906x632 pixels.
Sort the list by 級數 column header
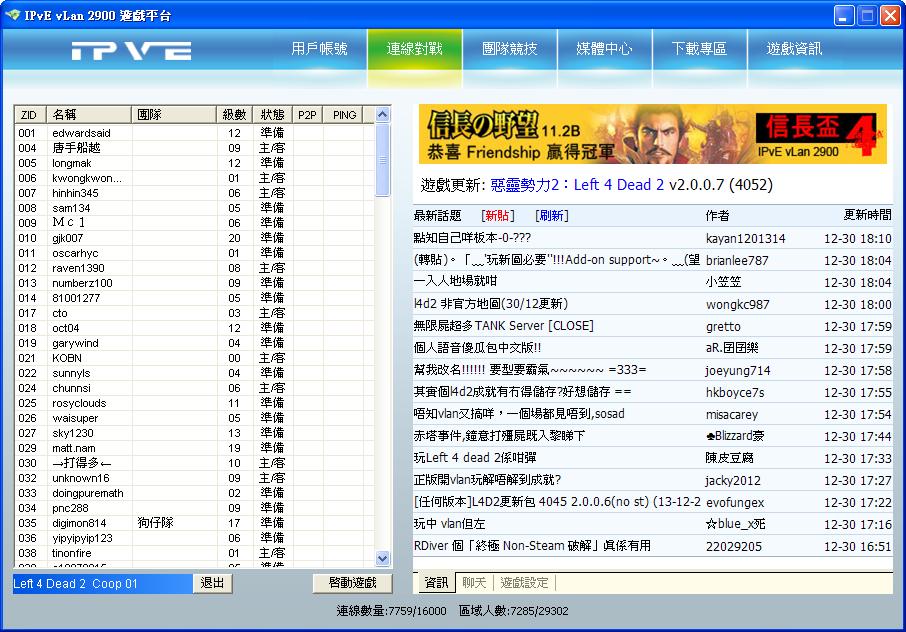click(234, 115)
